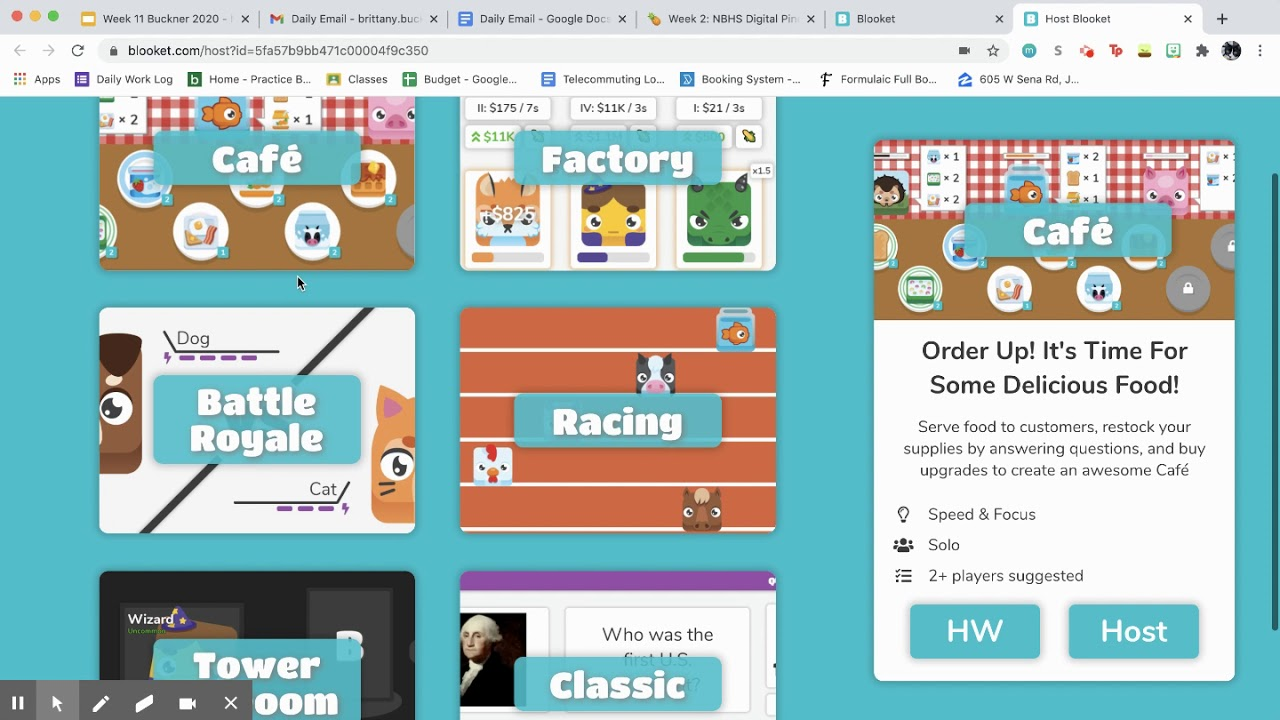Close the Blooket tab
Screen dimensions: 1280x720
[999, 19]
